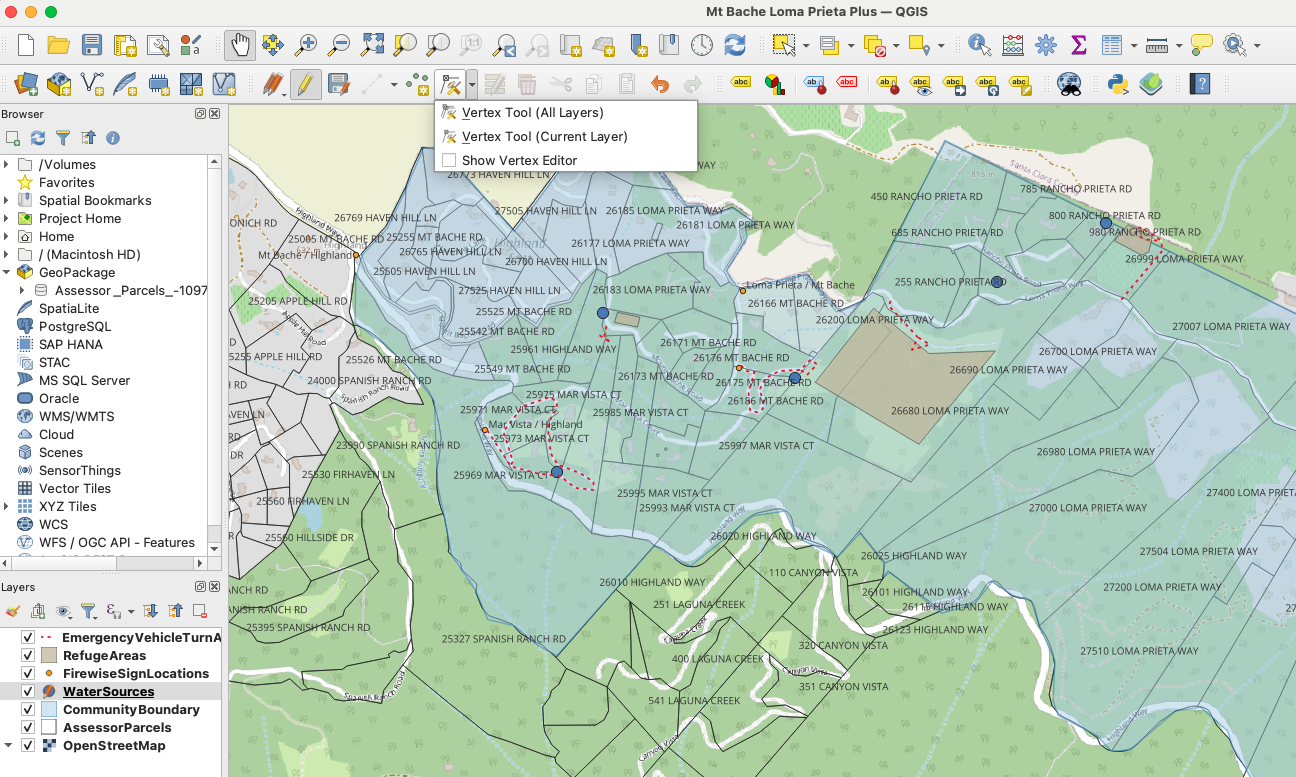Choose Vertex Tool (All Layers)
The height and width of the screenshot is (777, 1296).
532,112
